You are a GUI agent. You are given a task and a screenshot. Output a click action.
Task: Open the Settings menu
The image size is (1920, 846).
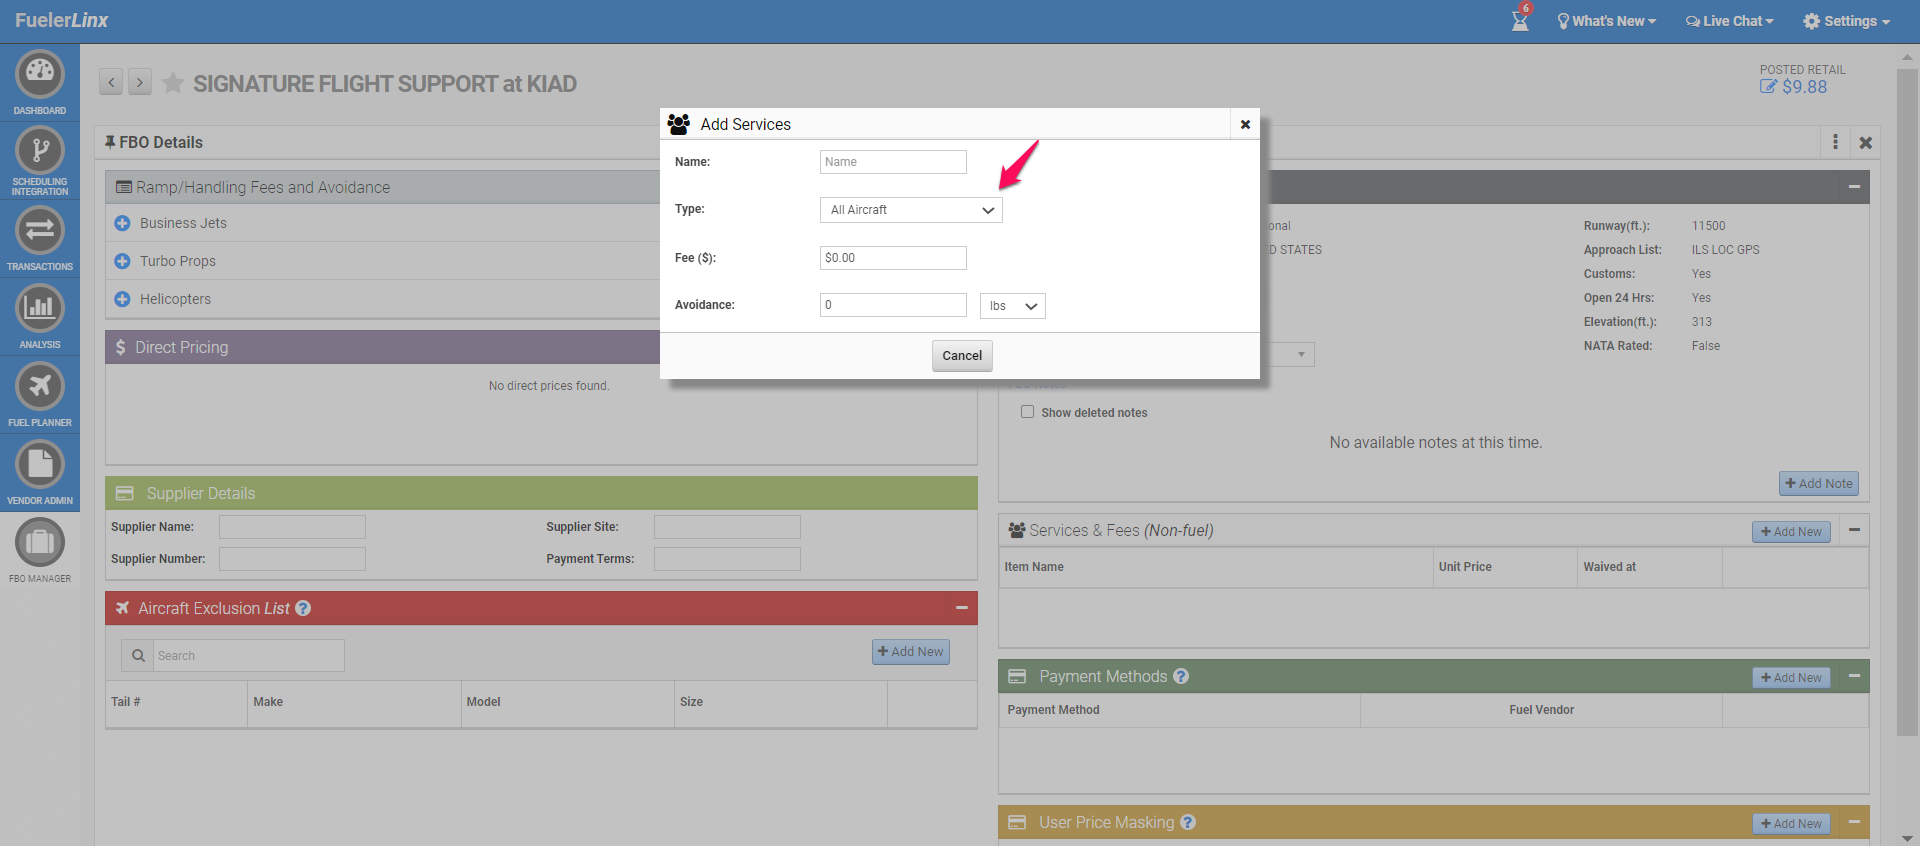click(x=1847, y=21)
